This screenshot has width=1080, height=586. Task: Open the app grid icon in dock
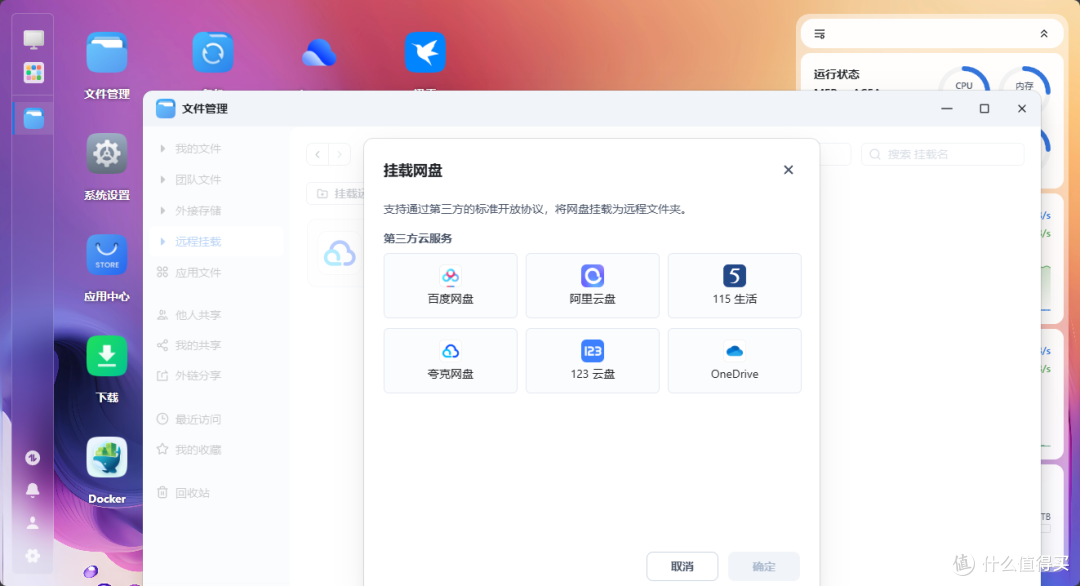tap(33, 72)
